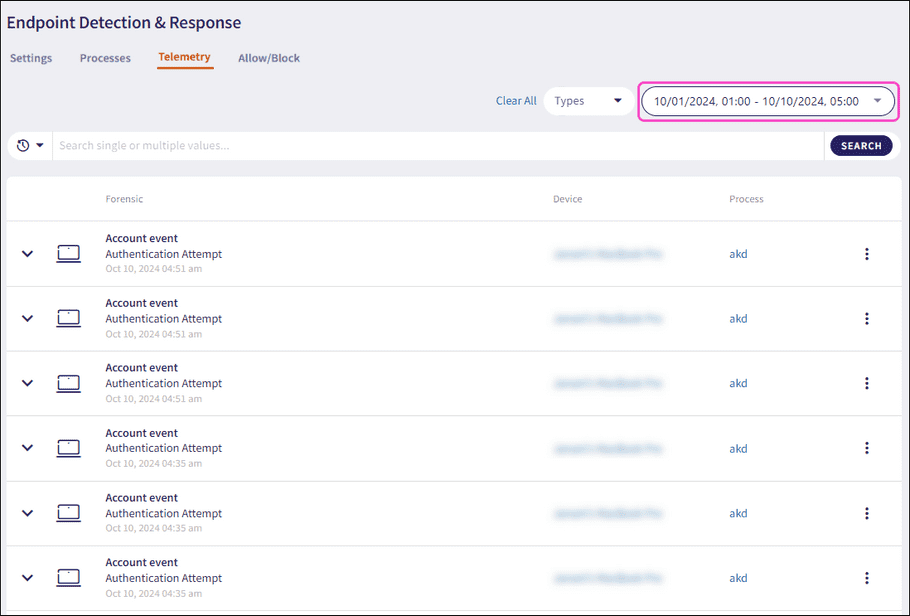The image size is (910, 616).
Task: Expand the fourth event row using its chevron
Action: (28, 448)
